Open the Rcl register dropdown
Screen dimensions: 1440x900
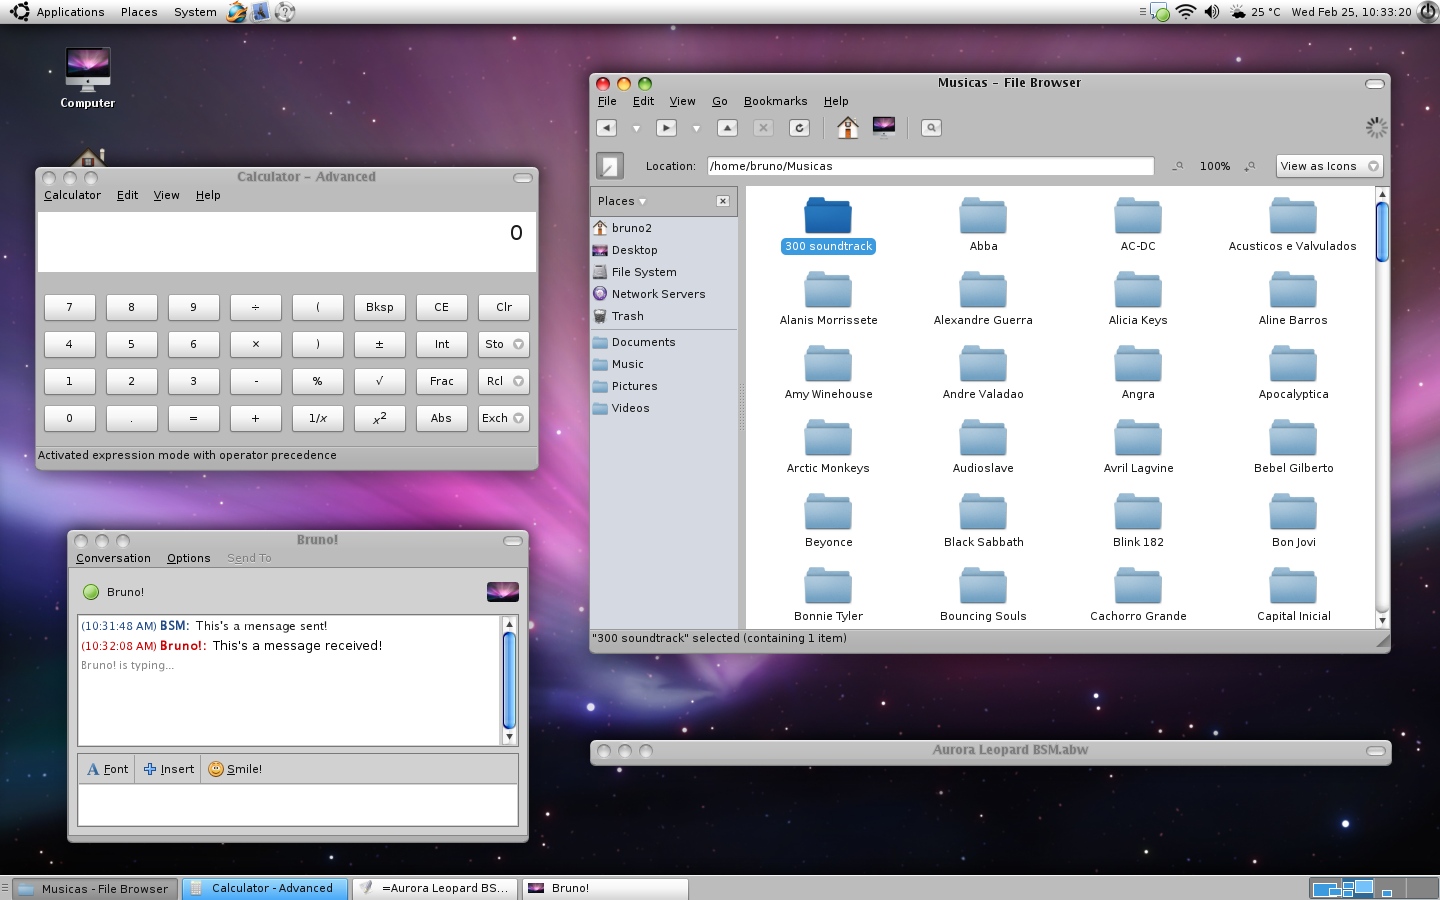pos(504,381)
